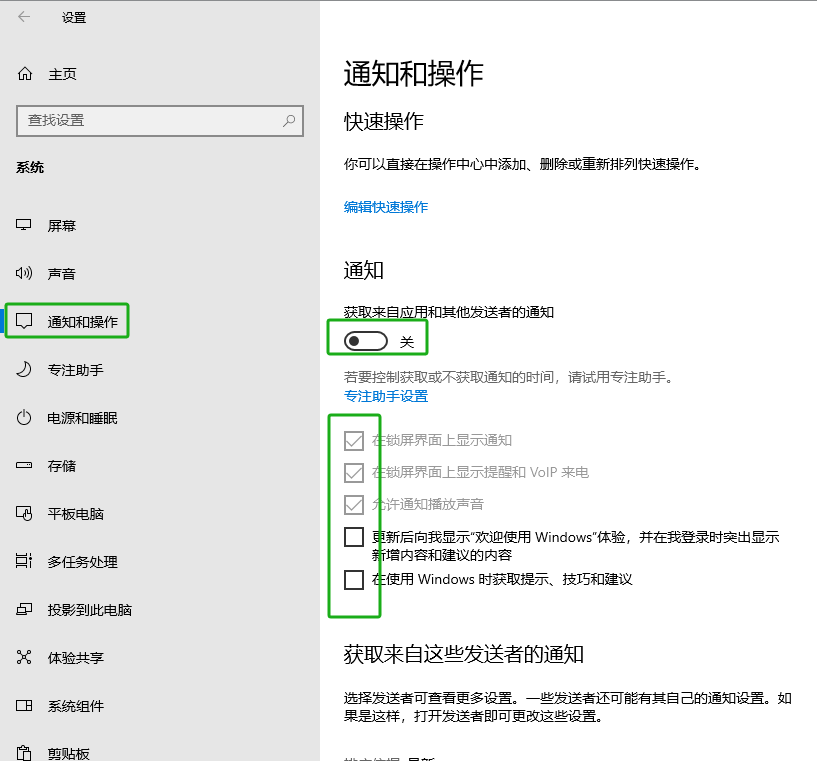Turn on notifications from apps toggle
Screen dimensions: 817x761
click(365, 342)
